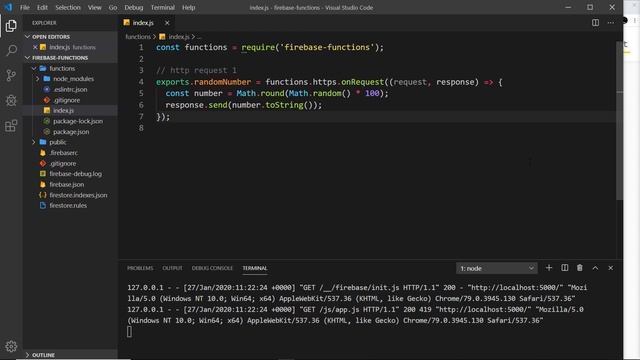The width and height of the screenshot is (640, 360).
Task: Split the editor to the right
Action: click(596, 23)
